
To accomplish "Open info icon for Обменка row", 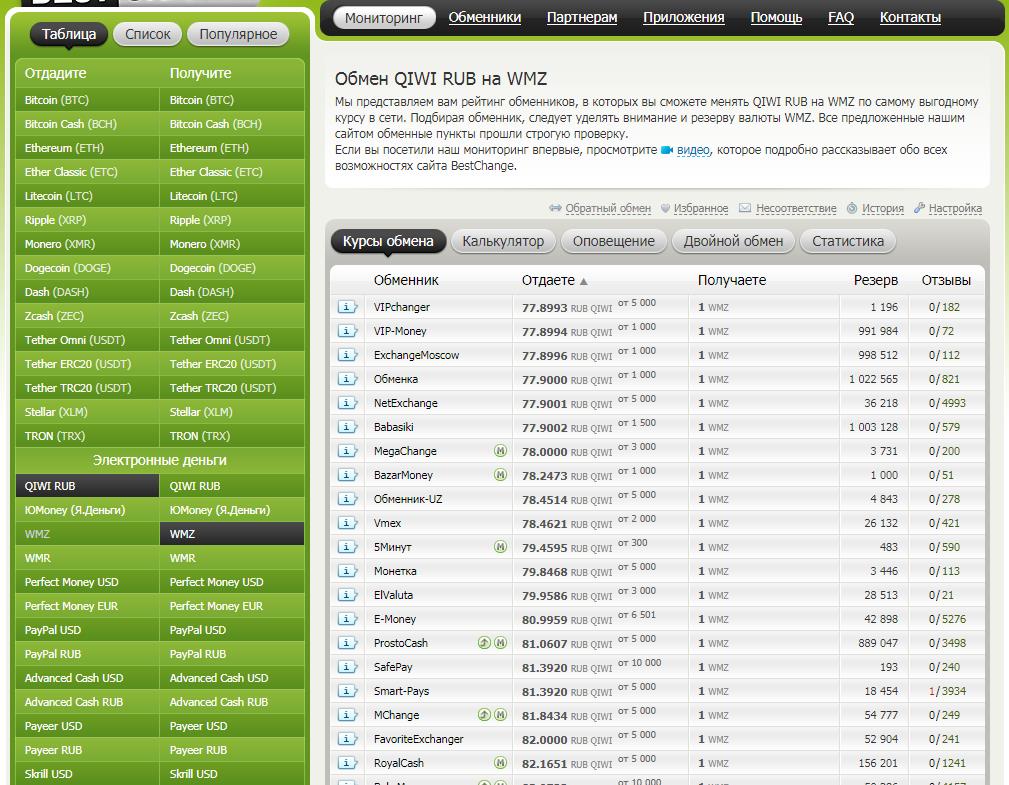I will pyautogui.click(x=347, y=379).
